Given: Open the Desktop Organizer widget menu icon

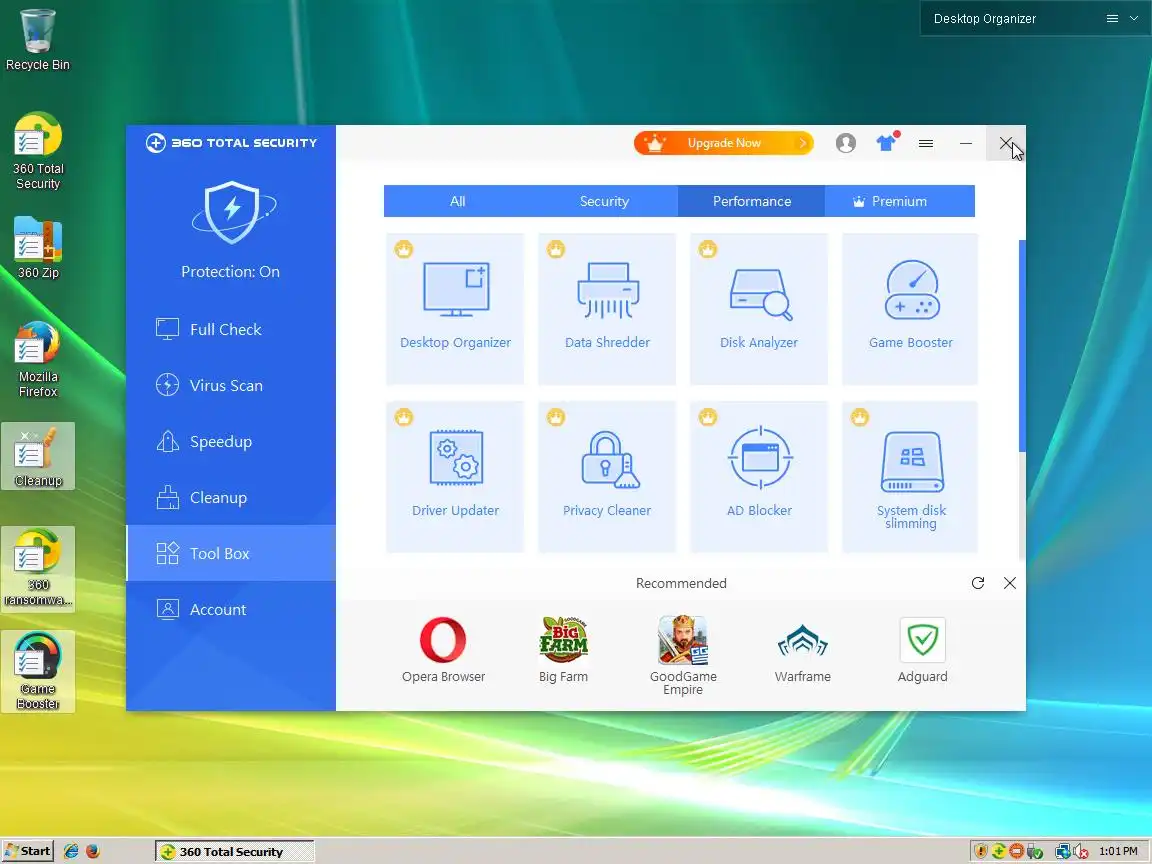Looking at the screenshot, I should (1112, 18).
